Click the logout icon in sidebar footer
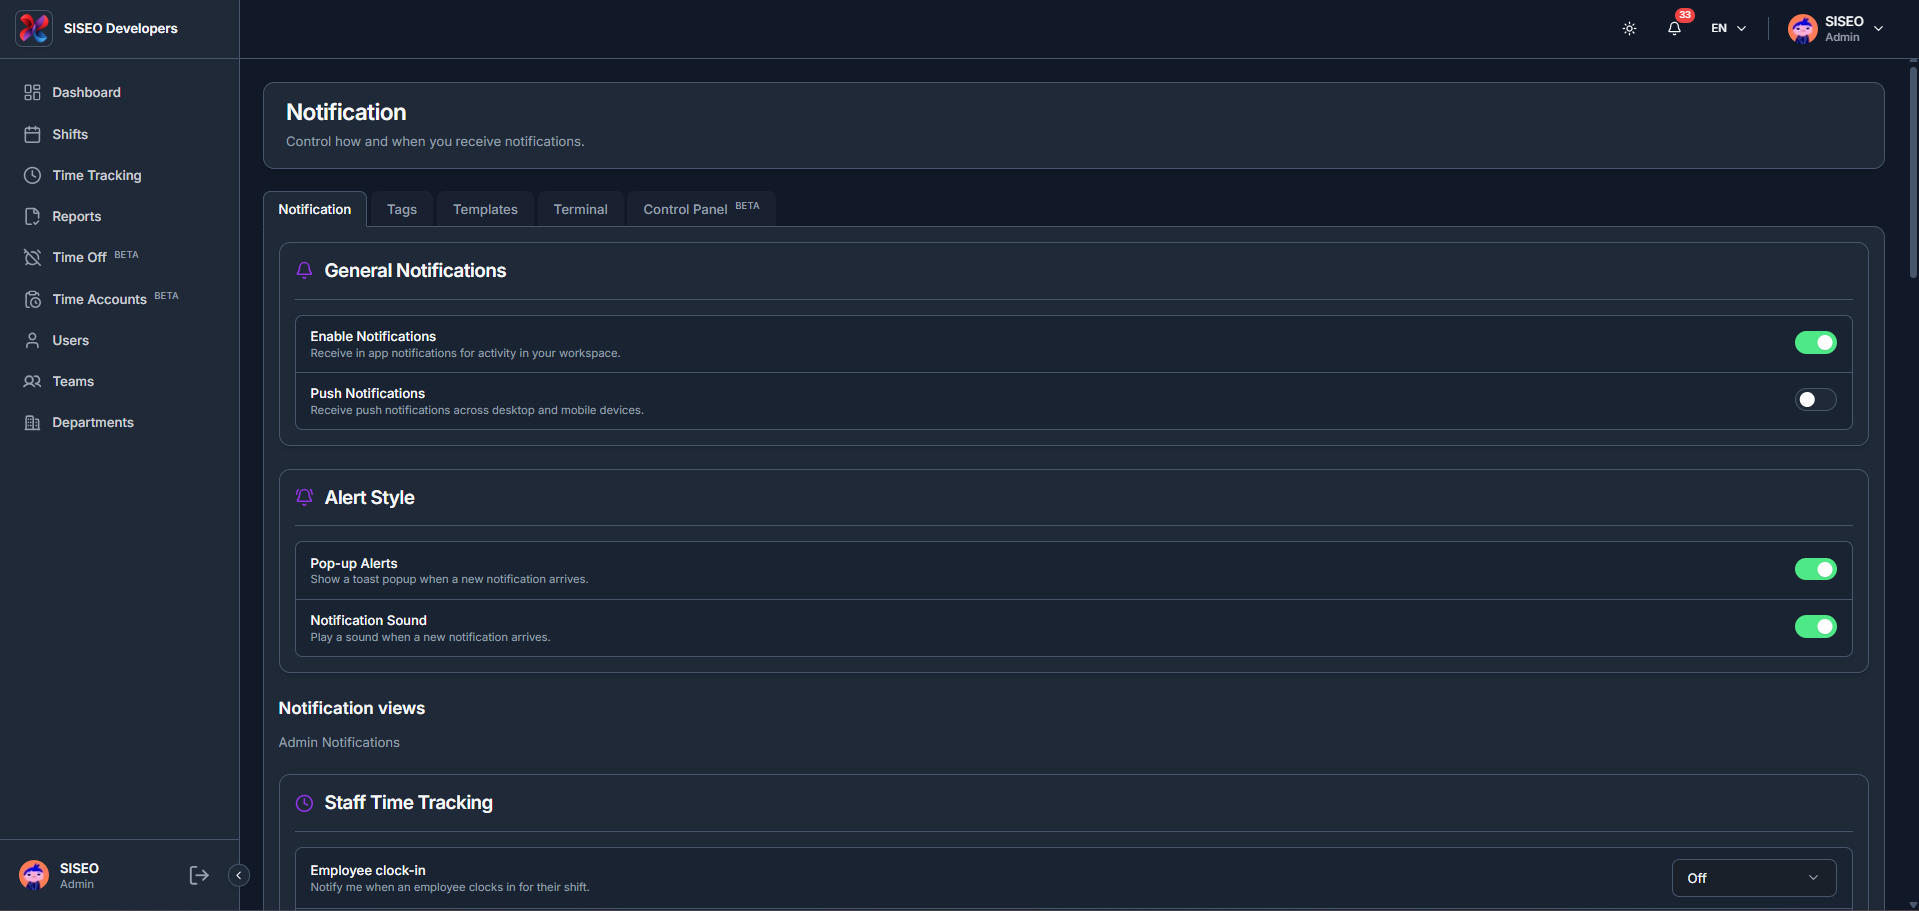The image size is (1919, 911). pyautogui.click(x=199, y=875)
